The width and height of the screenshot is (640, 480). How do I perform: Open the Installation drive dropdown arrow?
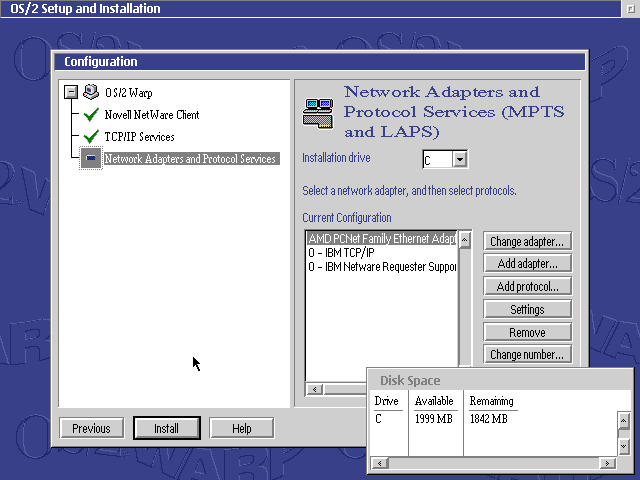(460, 159)
